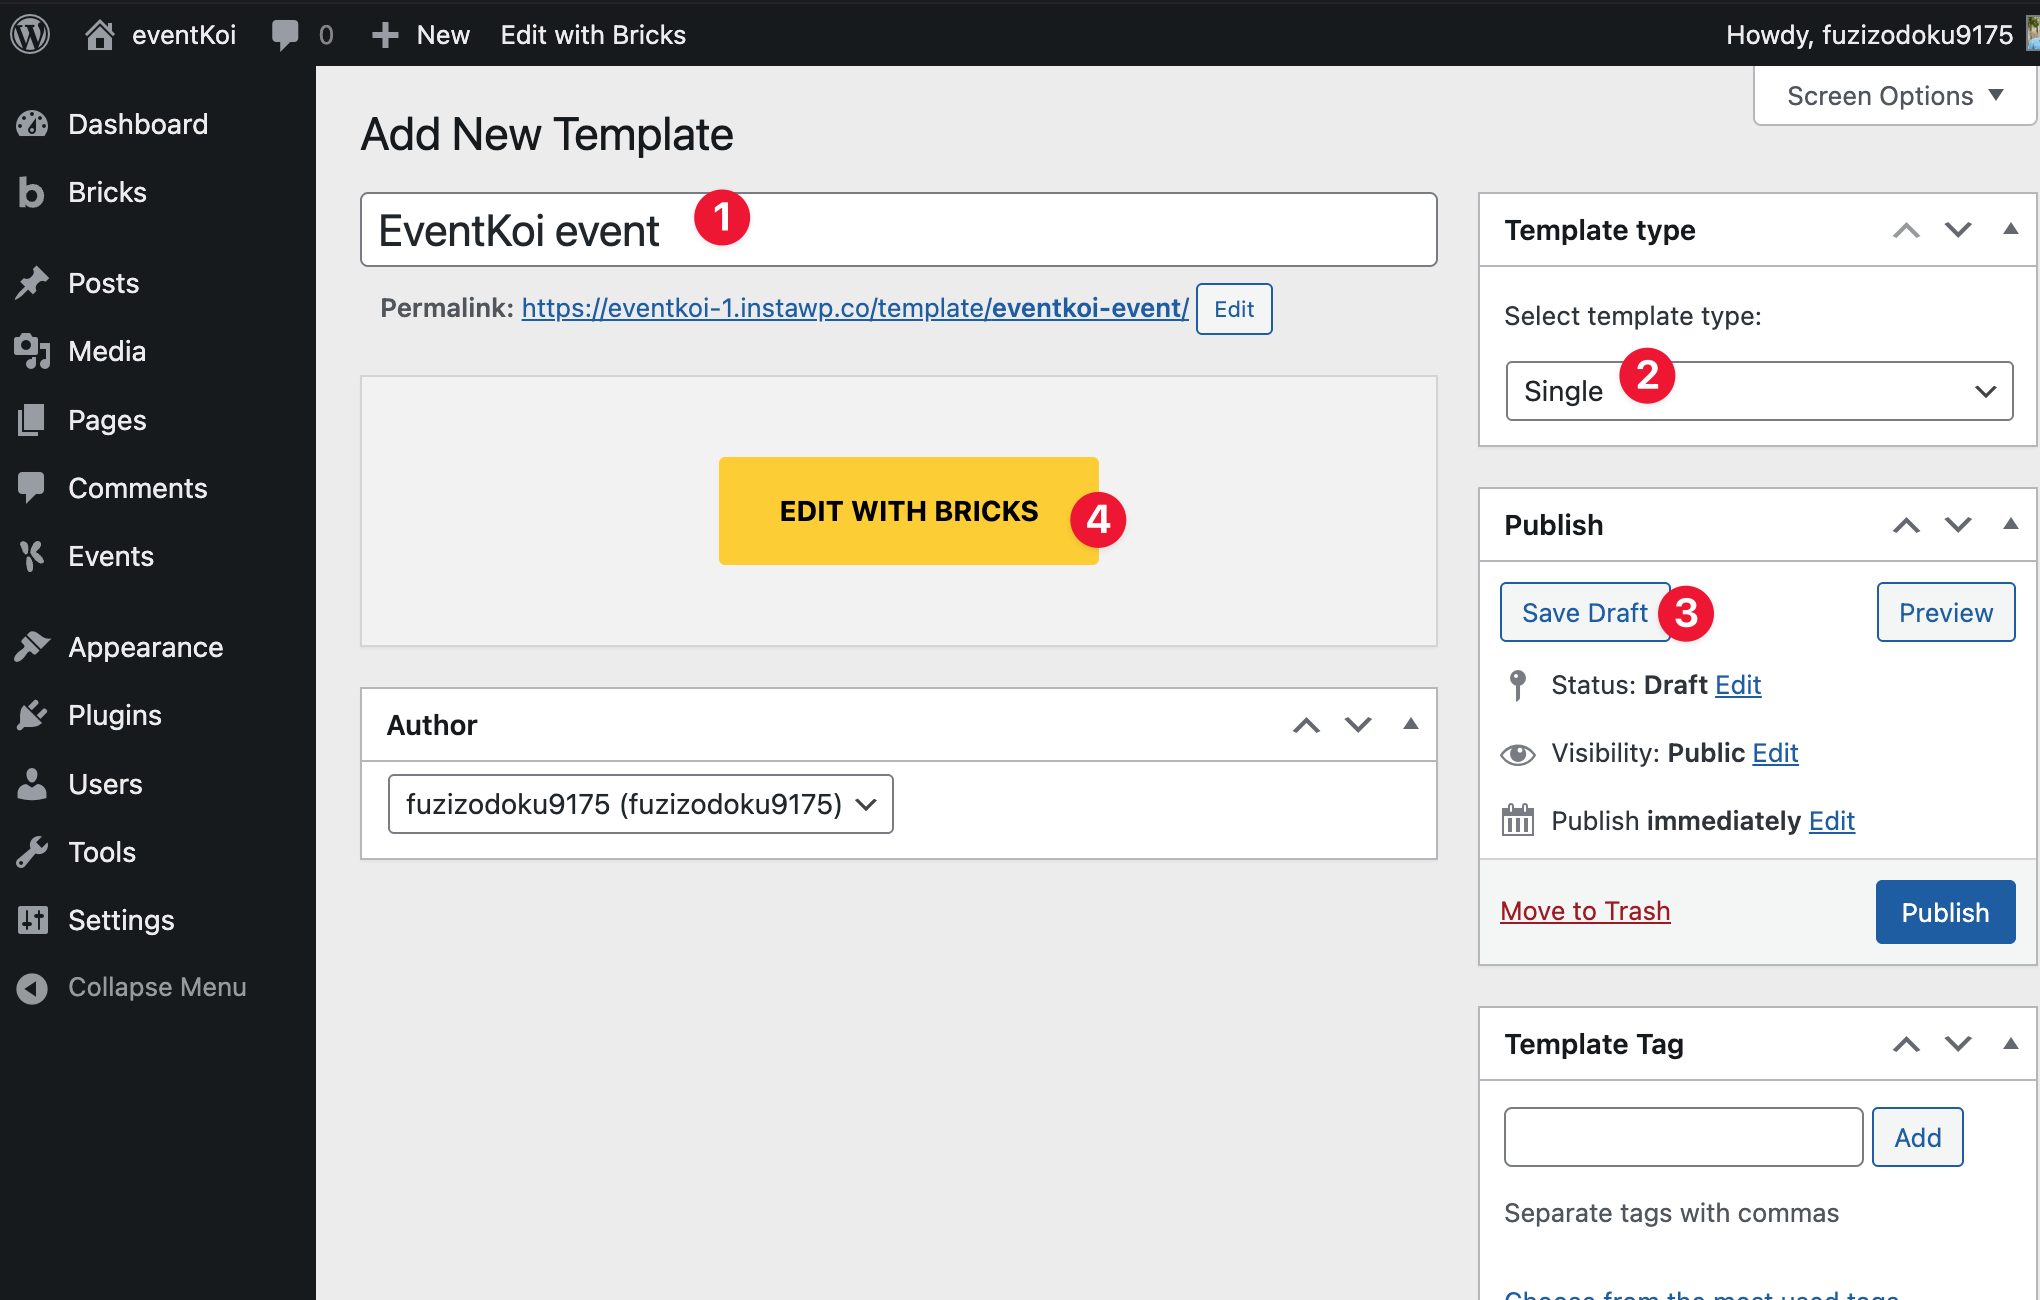Click the Collapse Menu arrow icon
This screenshot has height=1300, width=2040.
pos(32,988)
